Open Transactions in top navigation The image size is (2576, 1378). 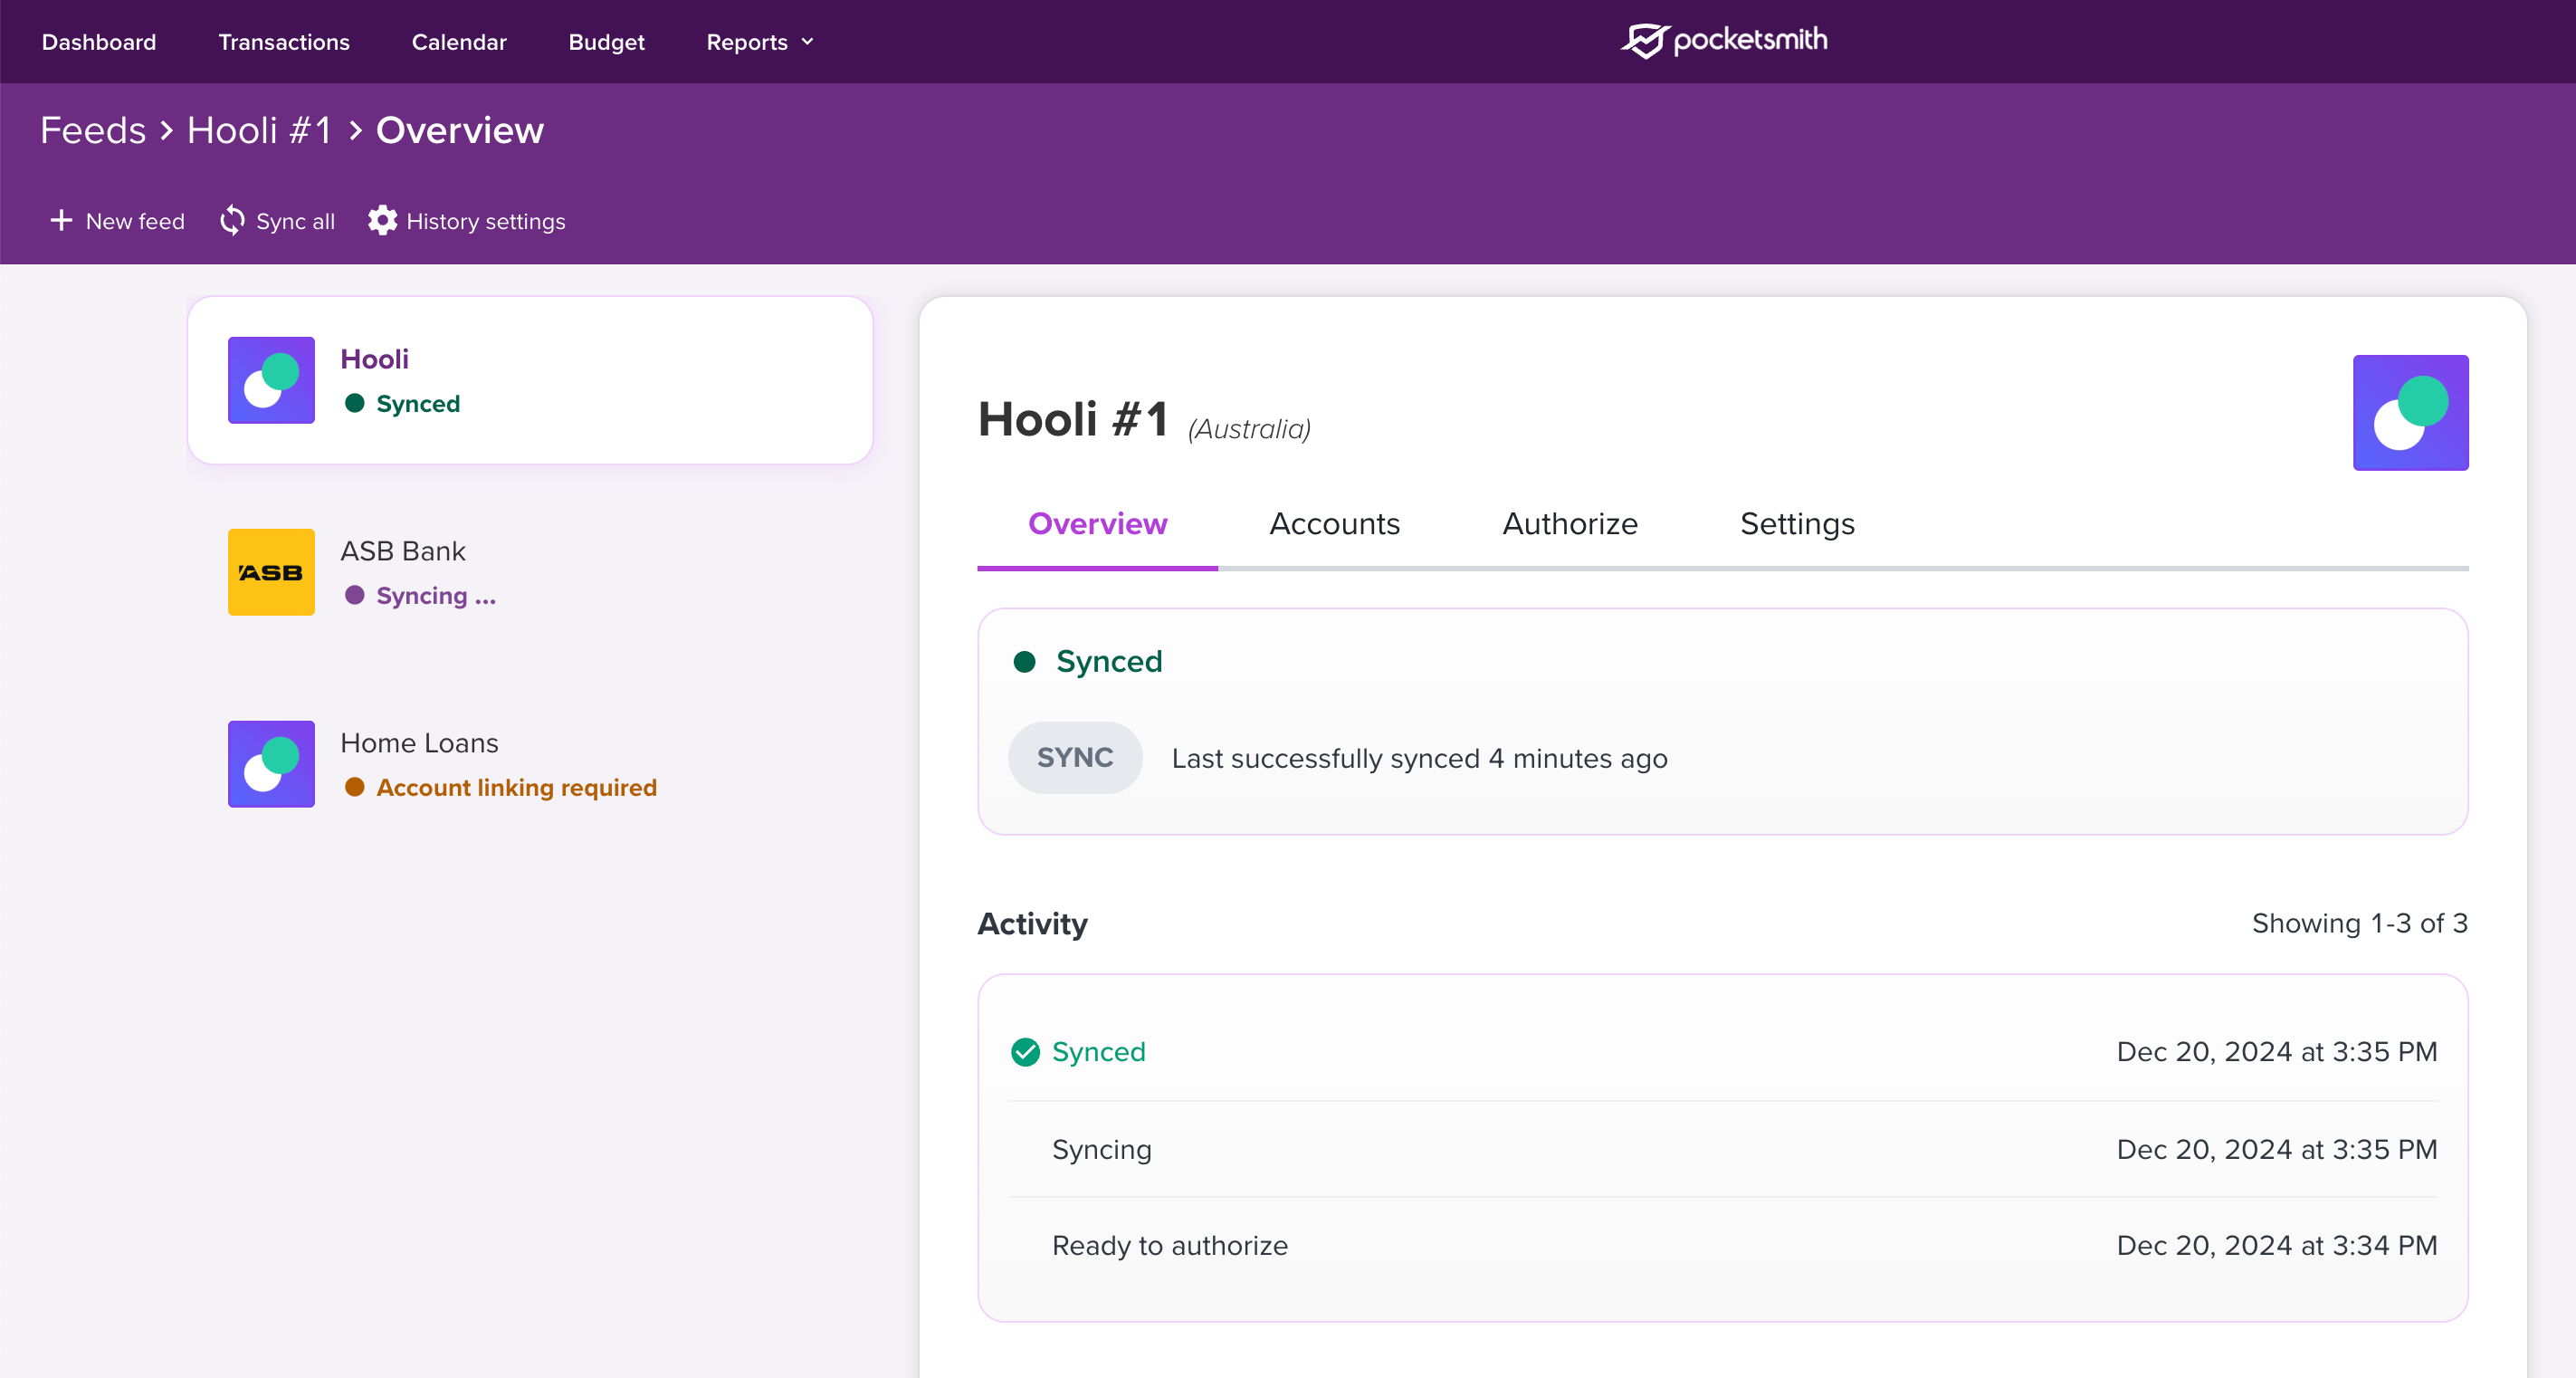tap(284, 42)
